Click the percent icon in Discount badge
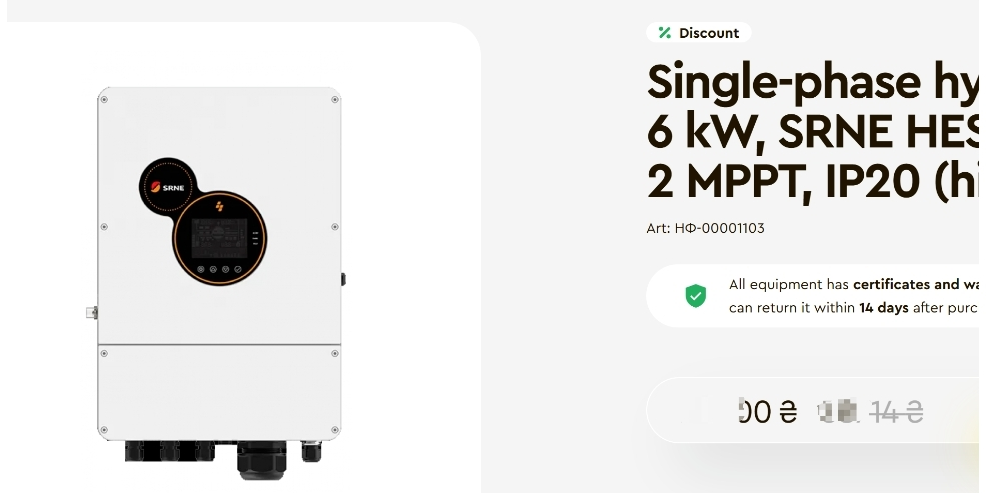This screenshot has width=986, height=493. pyautogui.click(x=665, y=33)
